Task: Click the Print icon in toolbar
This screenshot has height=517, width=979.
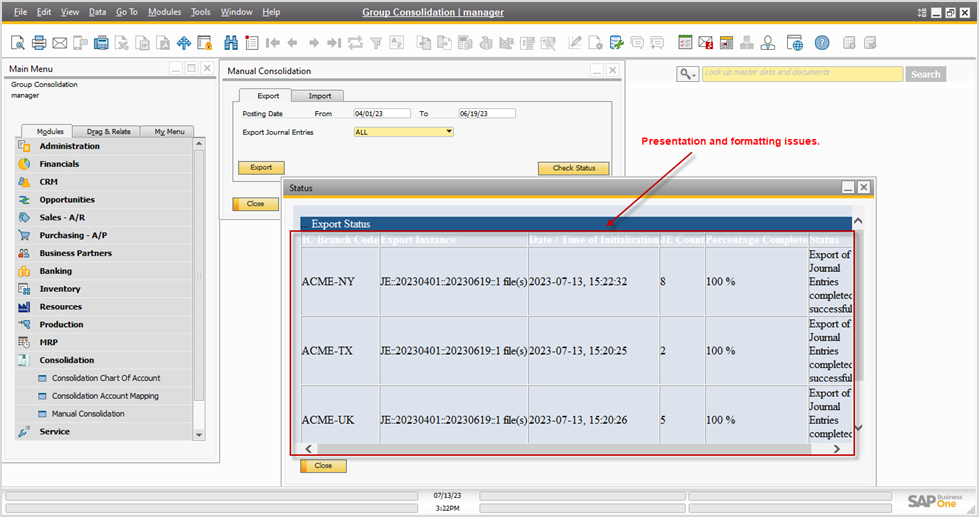Action: pyautogui.click(x=39, y=43)
